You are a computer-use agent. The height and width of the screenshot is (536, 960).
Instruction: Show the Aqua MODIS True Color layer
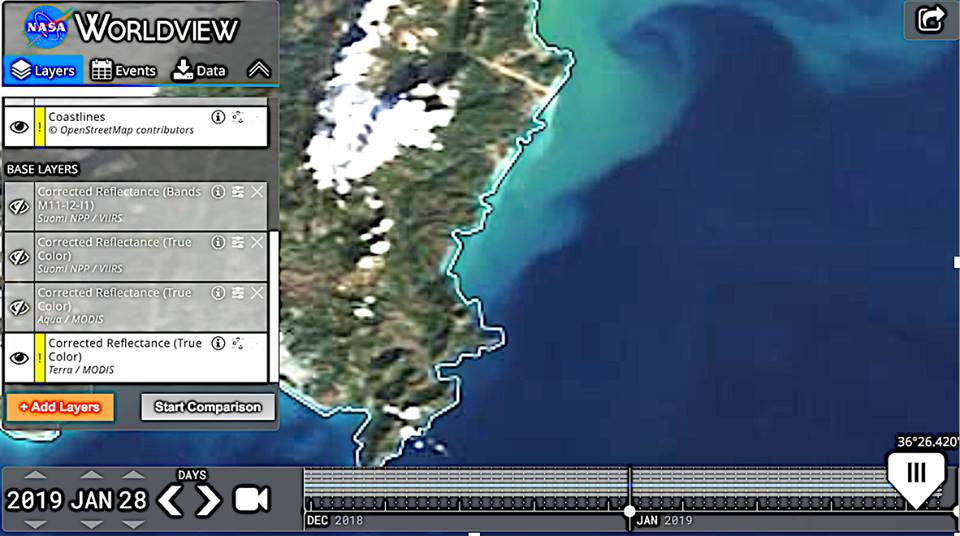19,307
